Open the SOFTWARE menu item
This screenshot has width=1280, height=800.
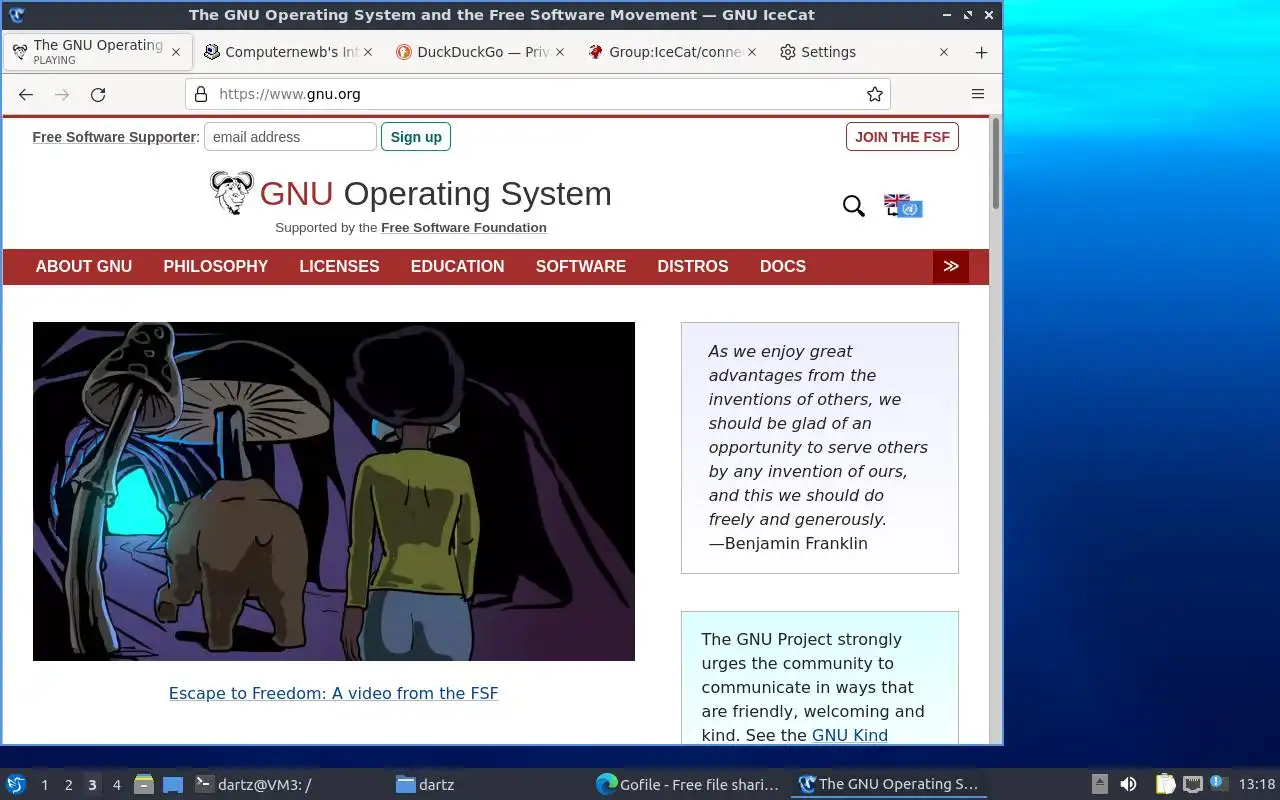pos(581,266)
